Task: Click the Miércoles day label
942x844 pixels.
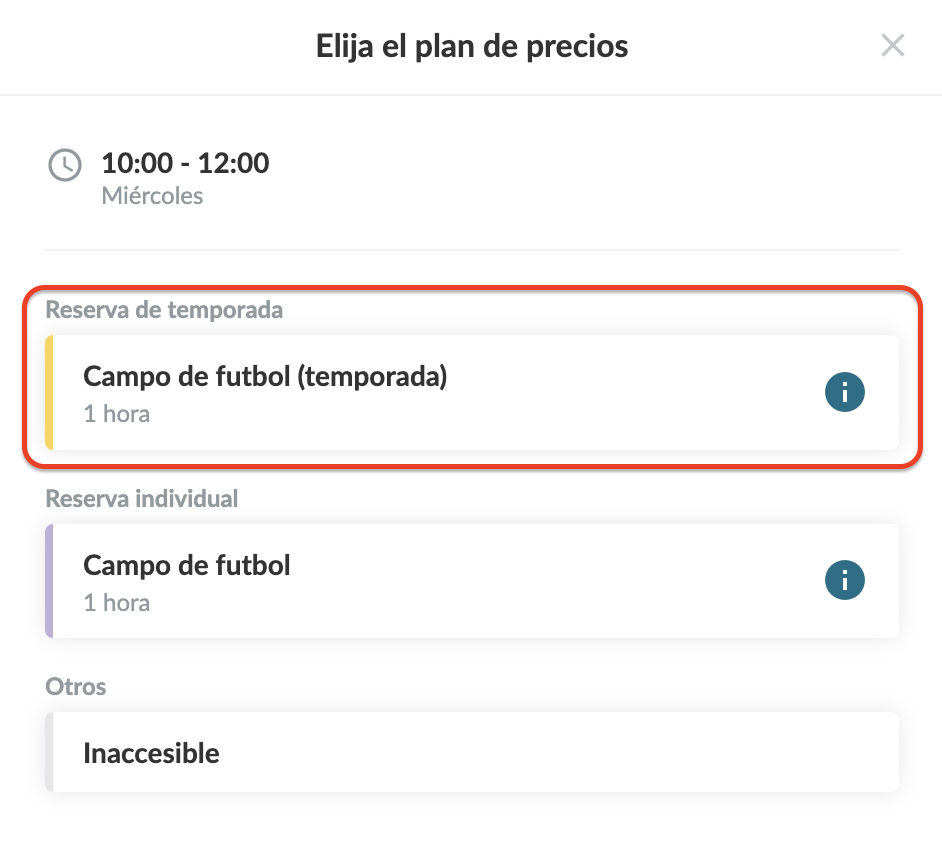Action: point(152,196)
